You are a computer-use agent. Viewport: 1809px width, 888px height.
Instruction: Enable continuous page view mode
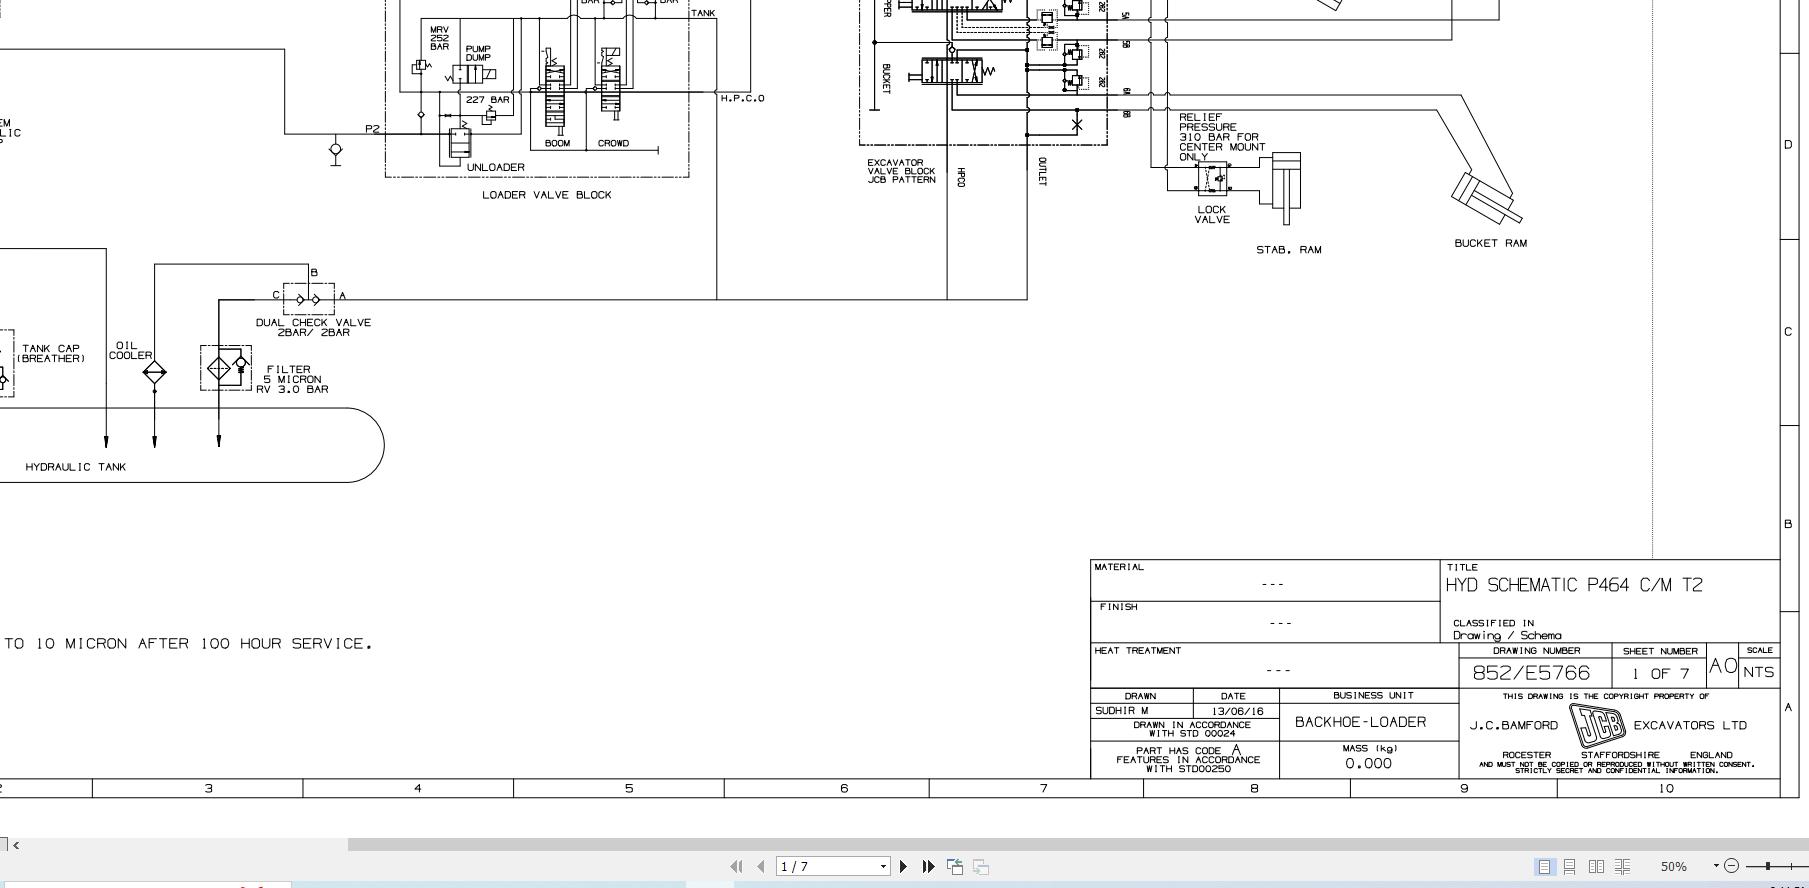pos(1570,867)
